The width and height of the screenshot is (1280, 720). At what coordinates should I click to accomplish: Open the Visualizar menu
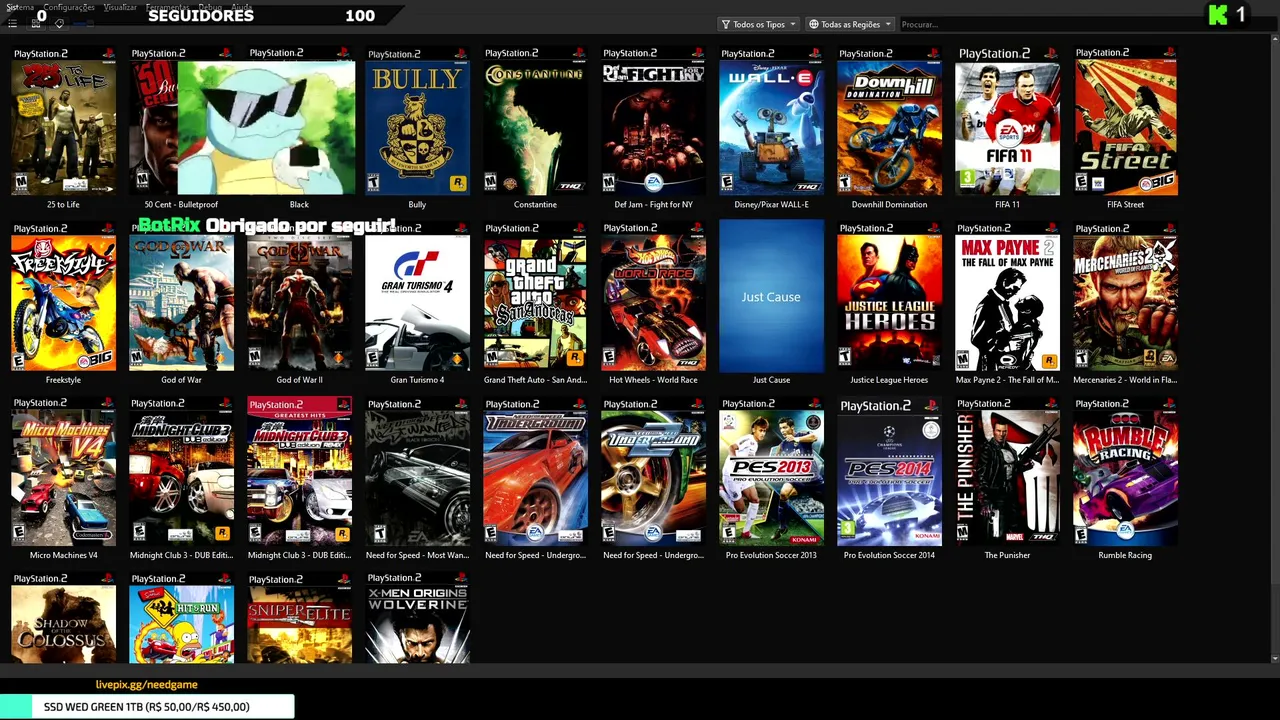click(x=120, y=7)
